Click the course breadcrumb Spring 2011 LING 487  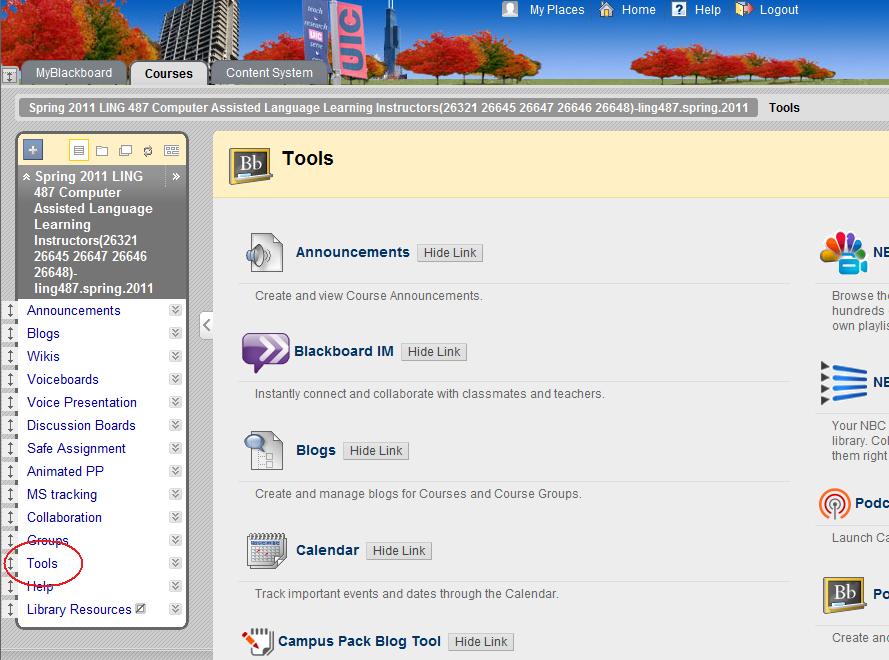(388, 108)
